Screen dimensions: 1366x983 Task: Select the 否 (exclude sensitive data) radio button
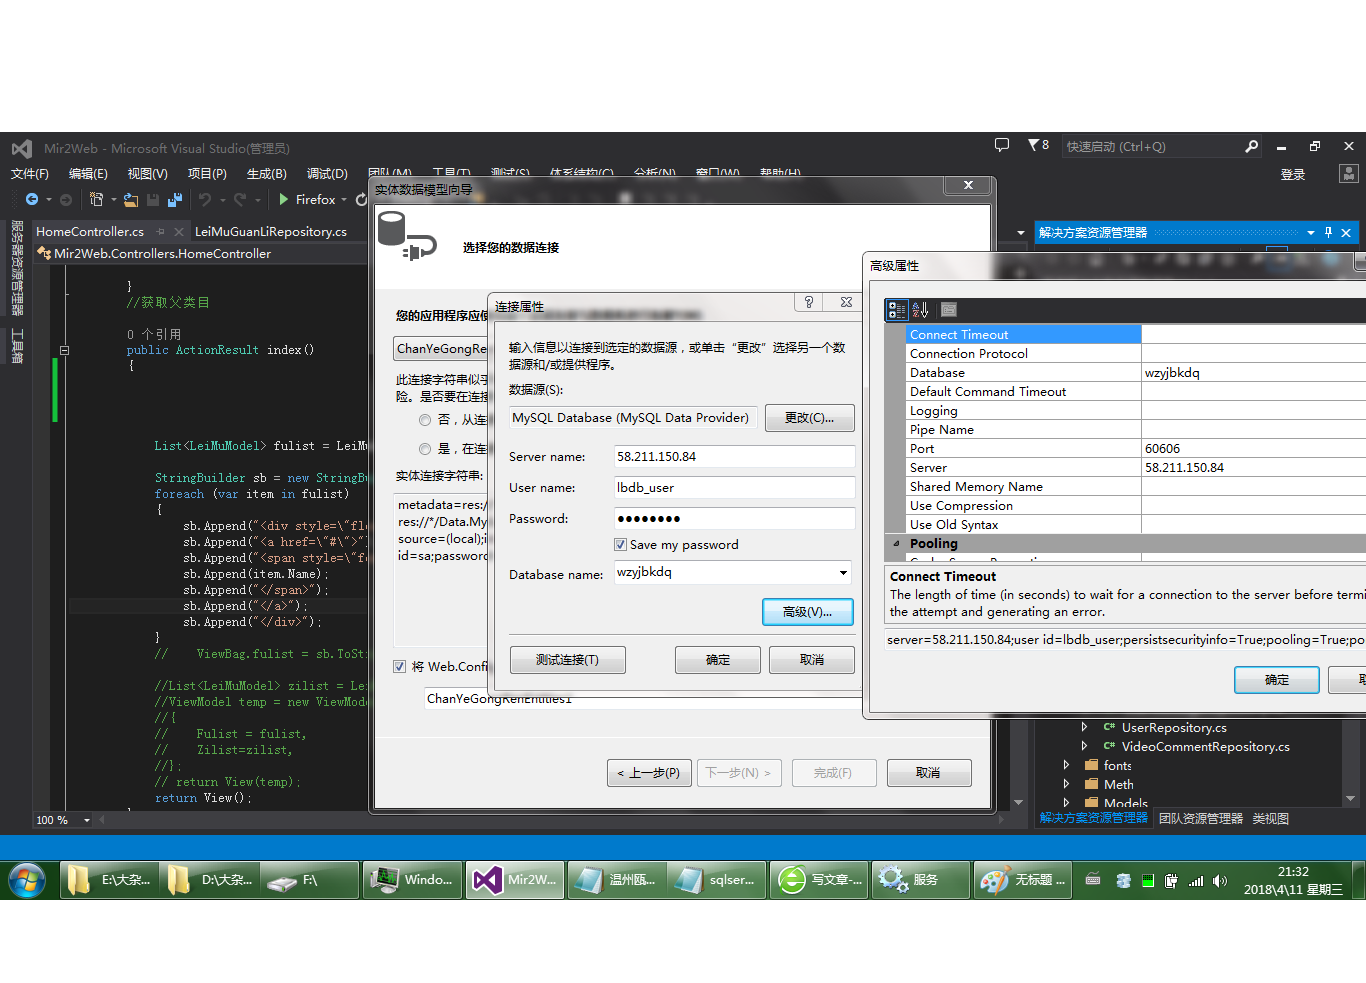425,420
